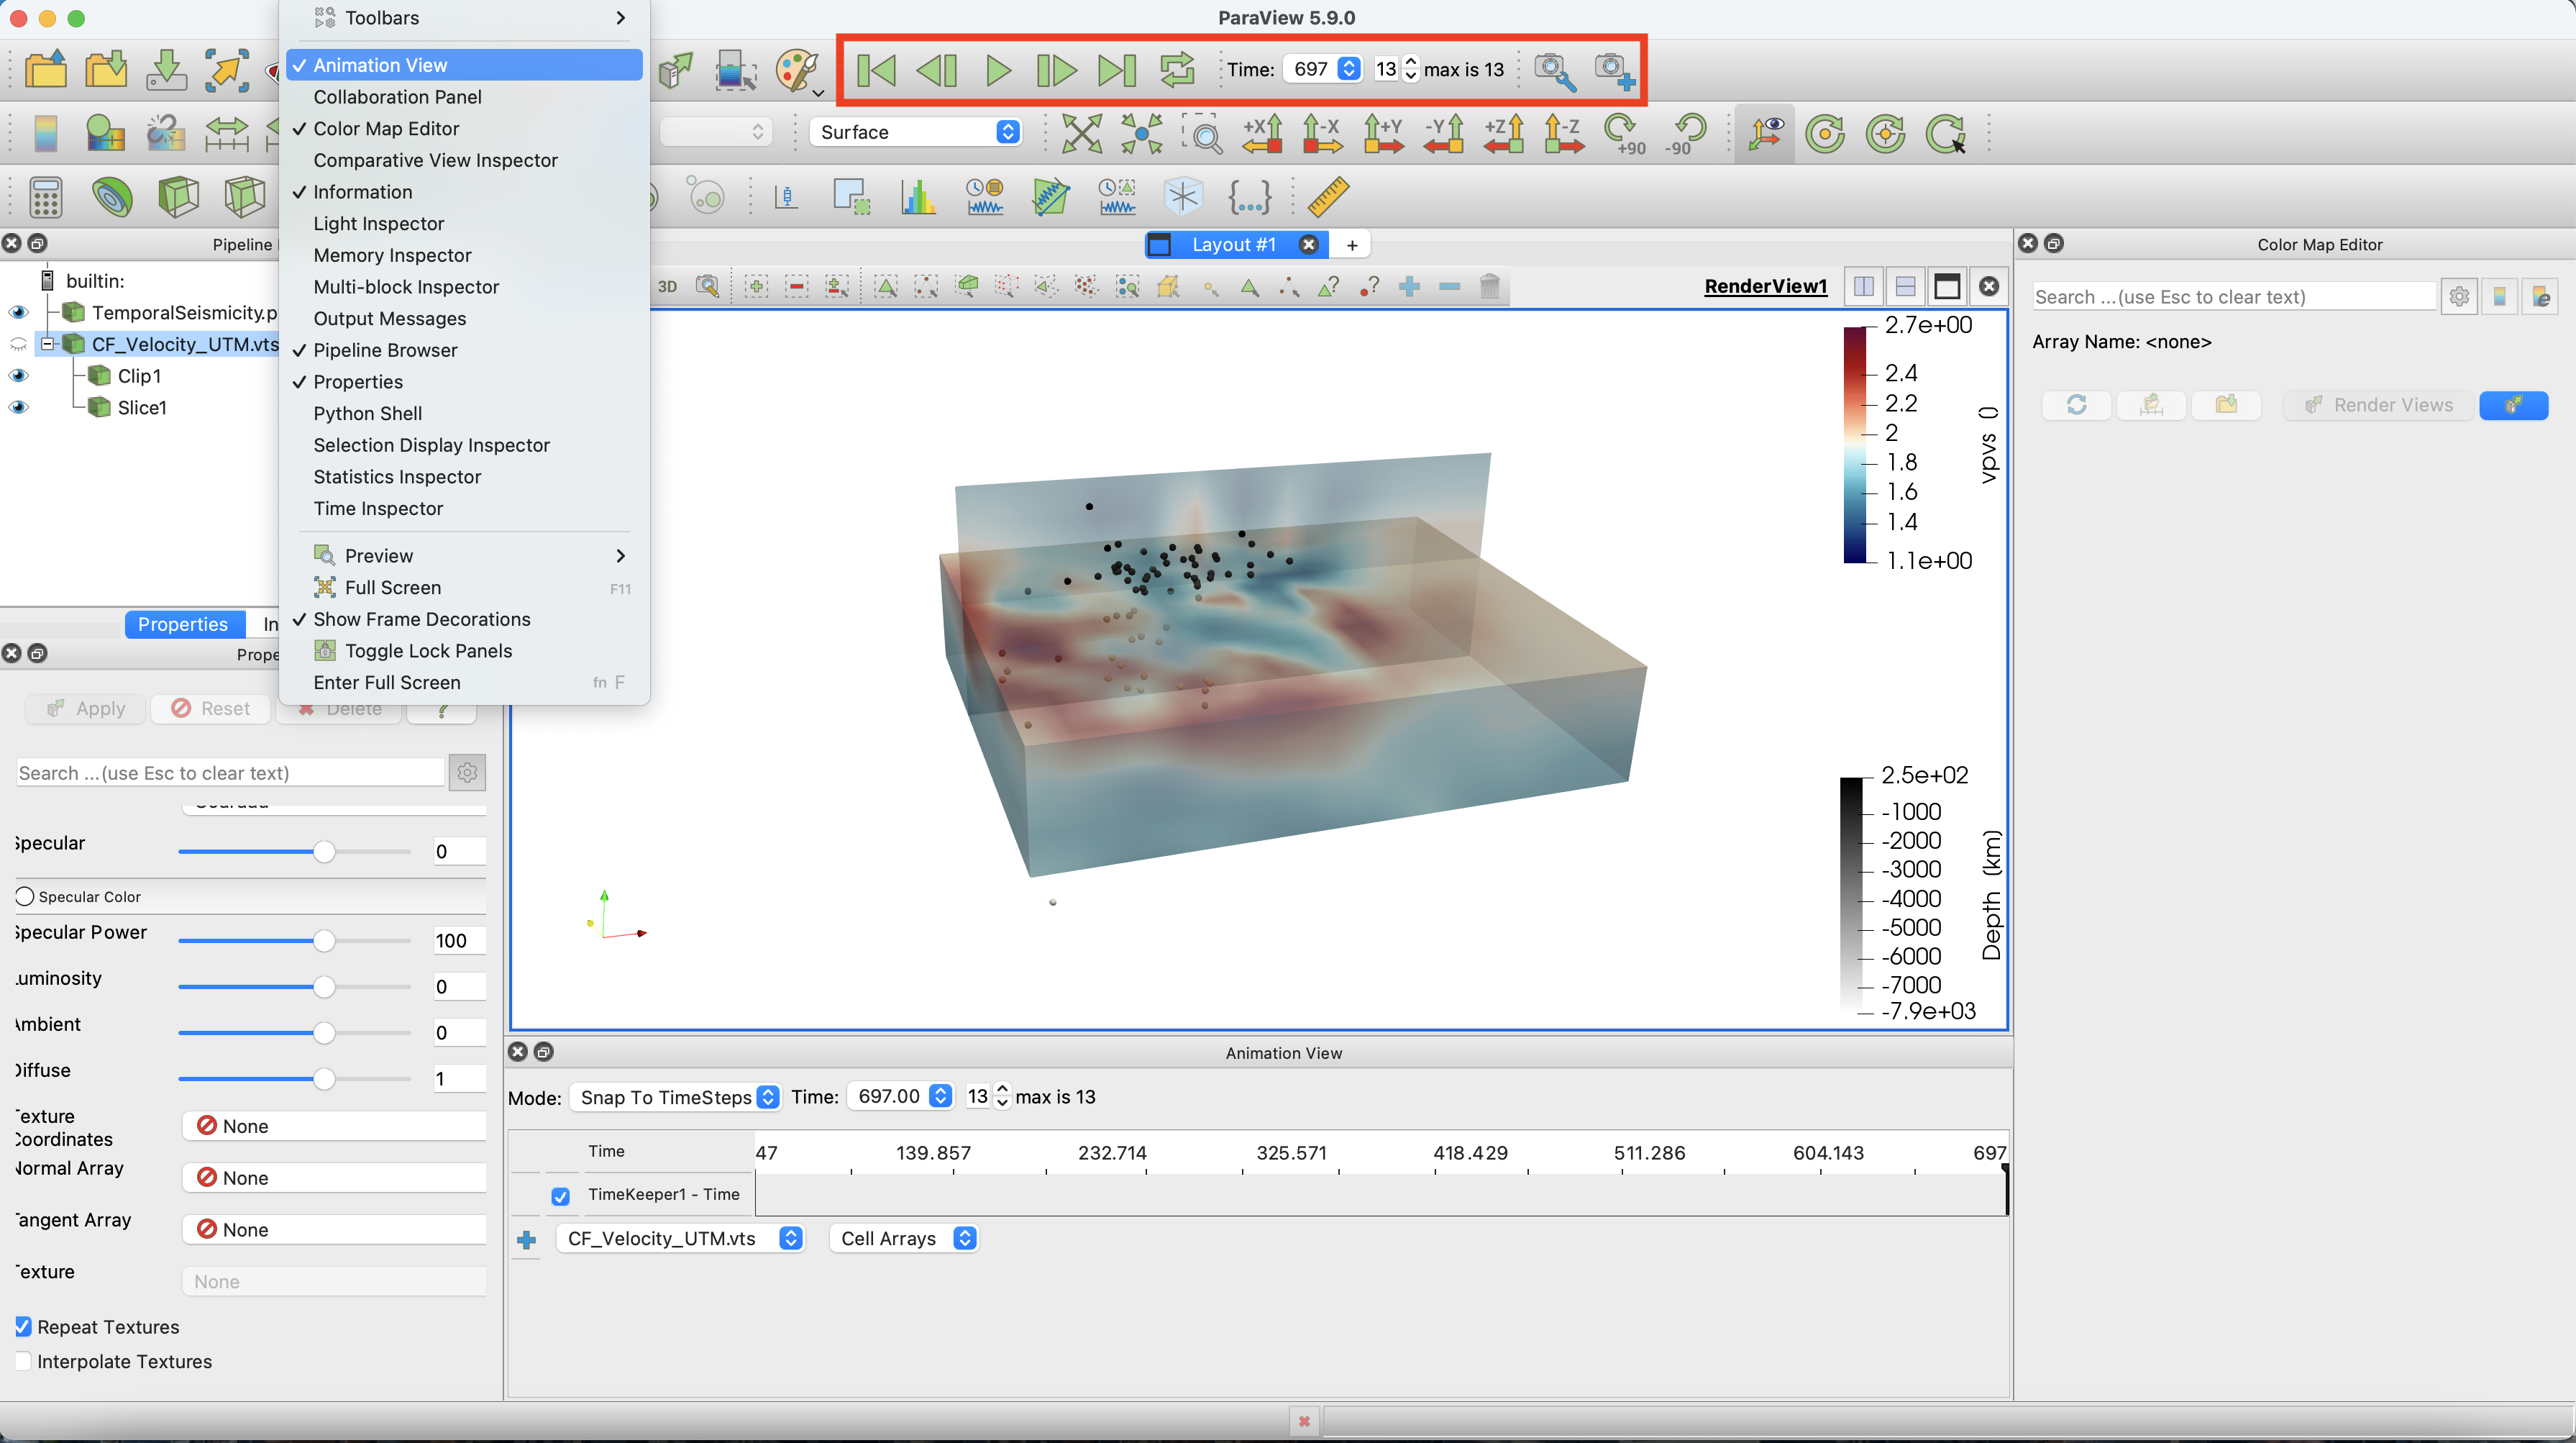Disable the Repeat Textures checkbox
Screen dimensions: 2576x1443
[23, 1326]
